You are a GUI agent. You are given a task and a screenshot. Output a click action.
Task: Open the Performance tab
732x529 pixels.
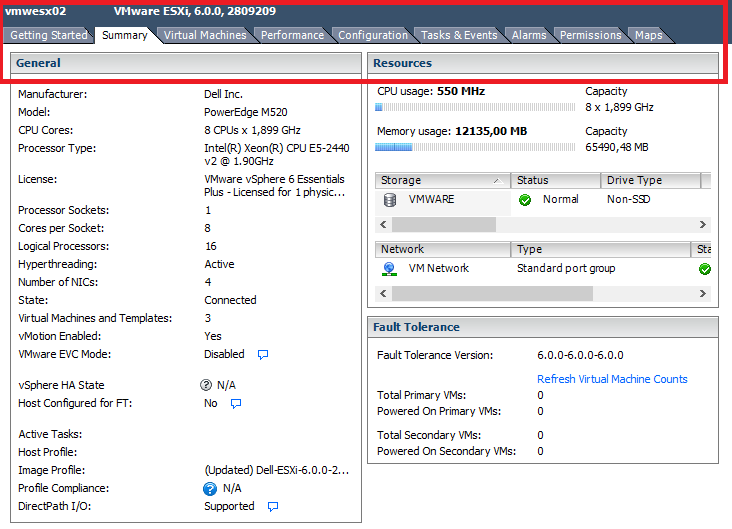(292, 35)
